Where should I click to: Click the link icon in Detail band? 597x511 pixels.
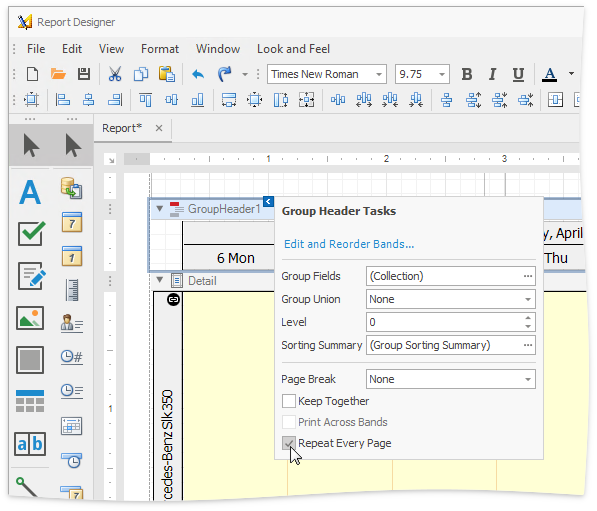pyautogui.click(x=173, y=299)
